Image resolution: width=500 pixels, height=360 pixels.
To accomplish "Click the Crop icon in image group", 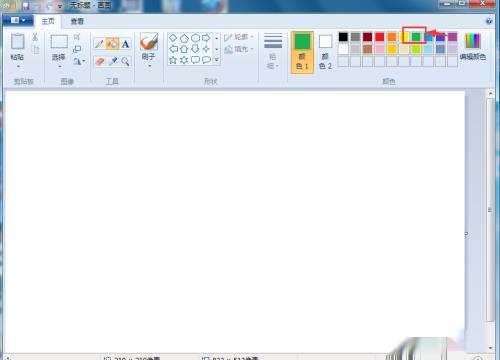I will click(77, 37).
